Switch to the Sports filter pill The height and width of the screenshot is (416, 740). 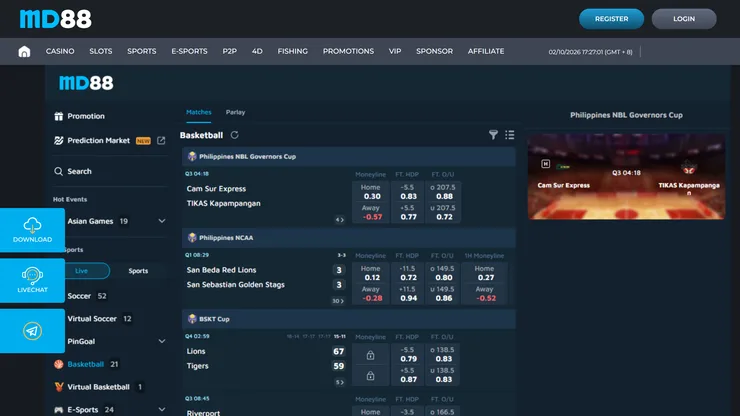(138, 271)
